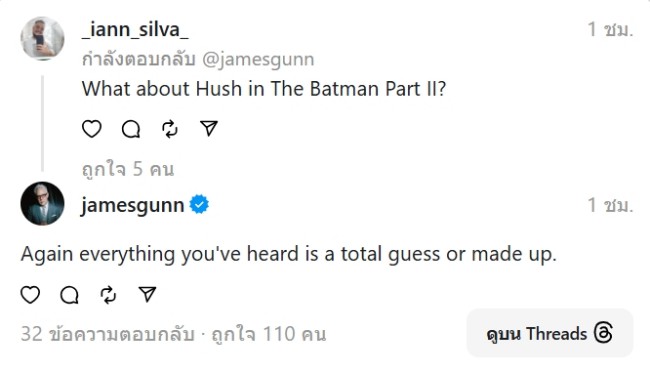The image size is (650, 372).
Task: Open the _iann_silva_ username link
Action: point(135,29)
